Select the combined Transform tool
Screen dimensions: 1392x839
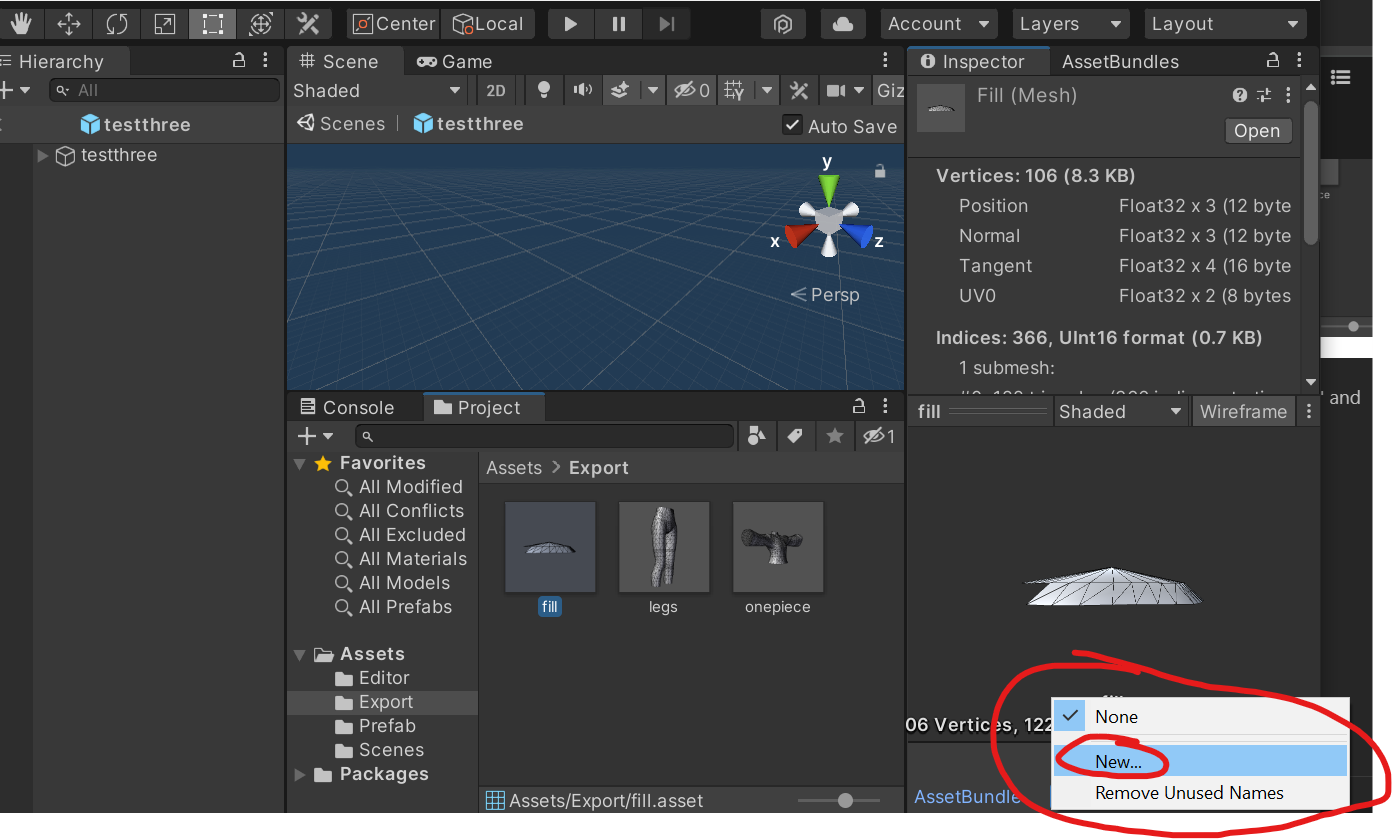coord(261,24)
